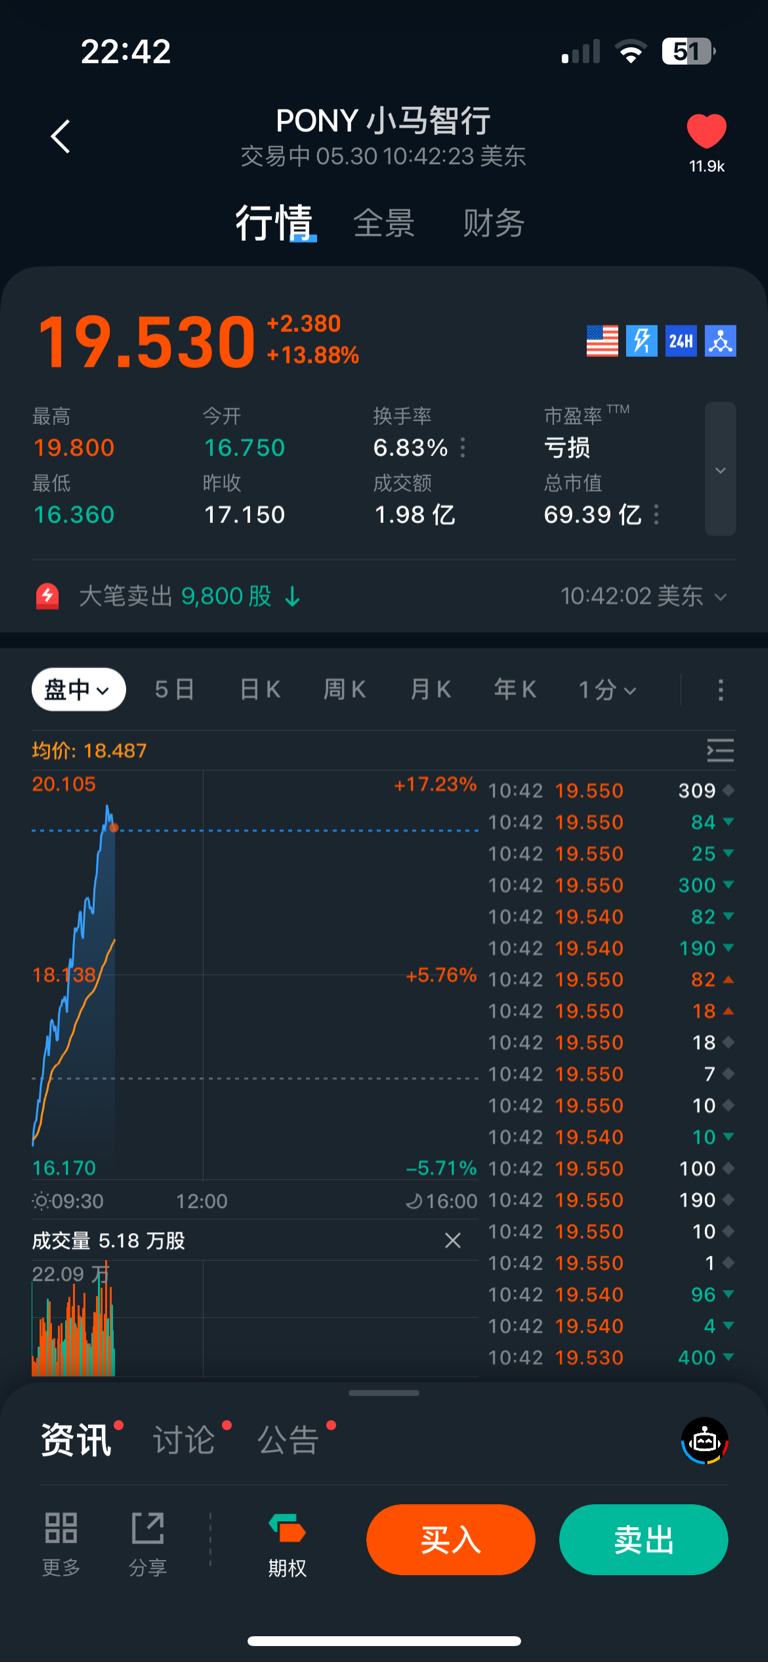Viewport: 768px width, 1663px height.
Task: Switch to 日K chart tab
Action: (x=260, y=690)
